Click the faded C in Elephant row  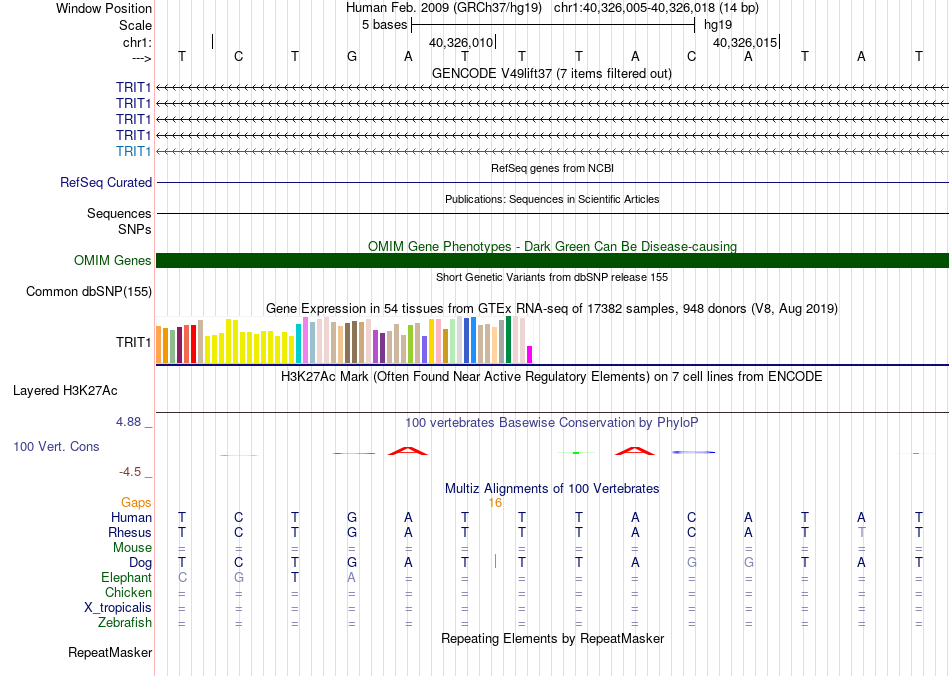(182, 577)
